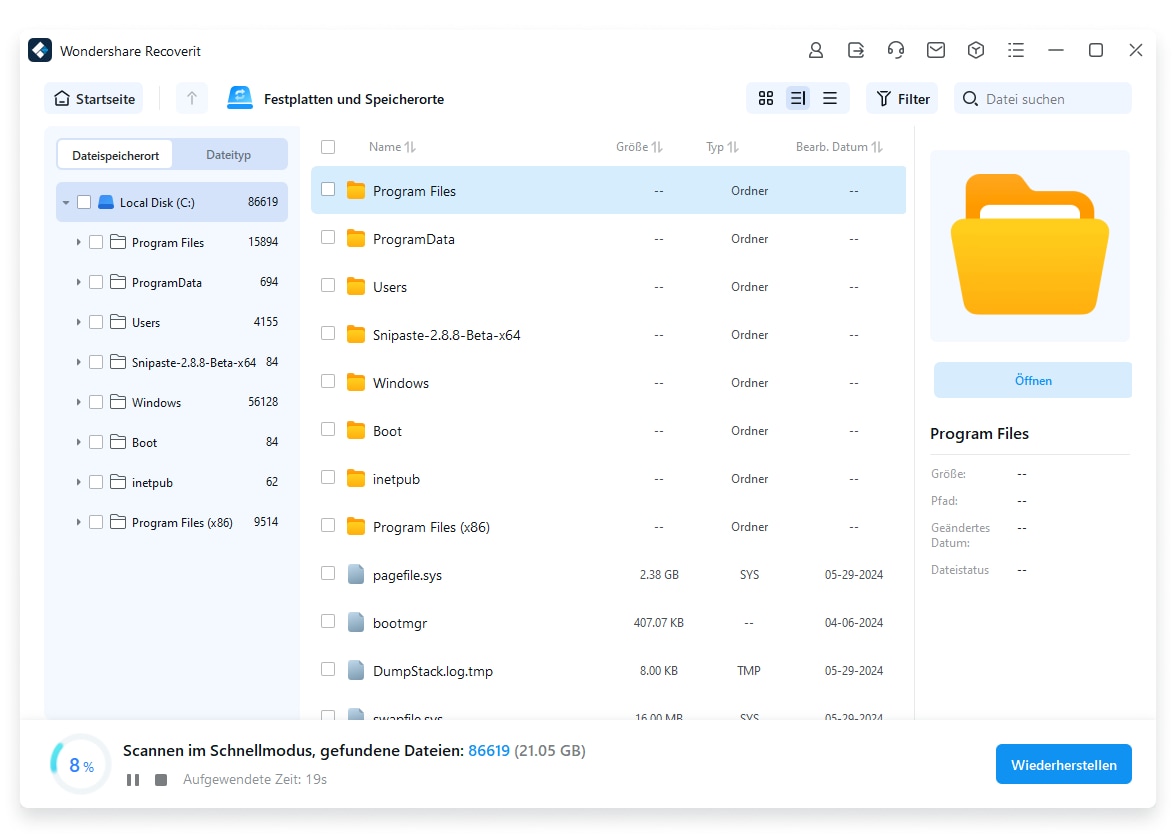
Task: Check the select-all checkbox in header
Action: click(x=328, y=147)
